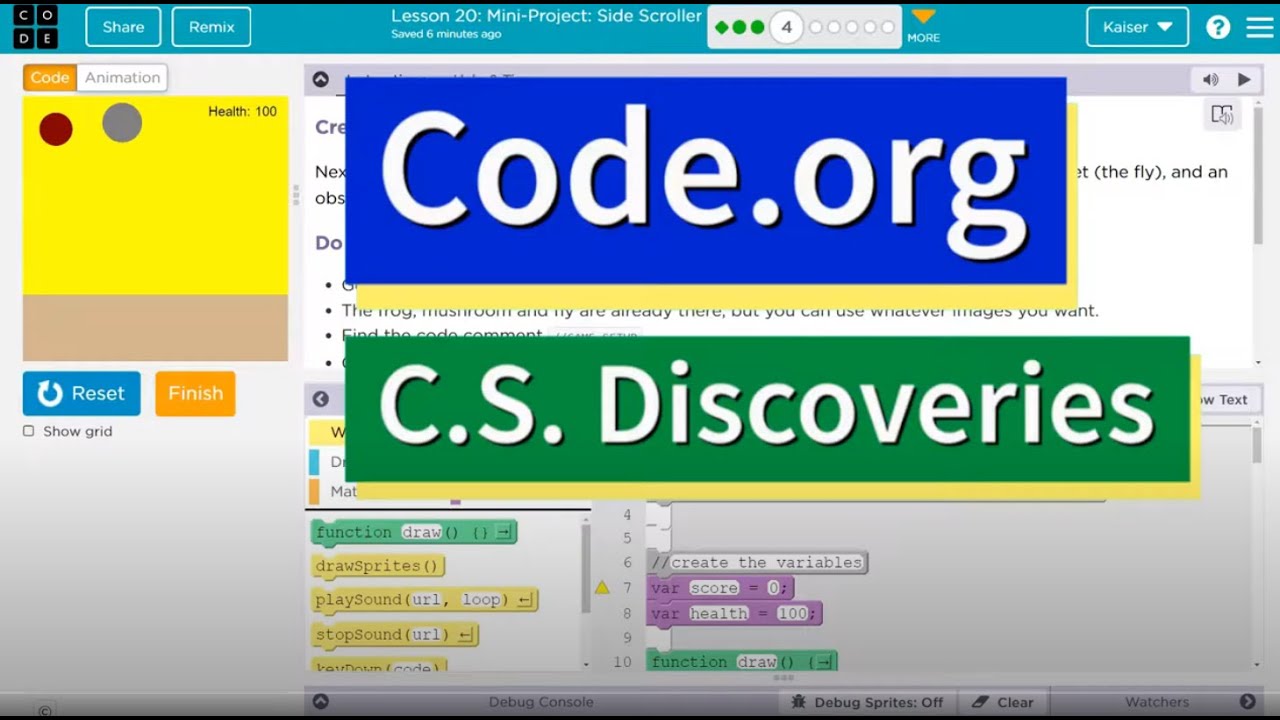Clear the debug console
Screen dimensions: 1280x720
click(1002, 702)
